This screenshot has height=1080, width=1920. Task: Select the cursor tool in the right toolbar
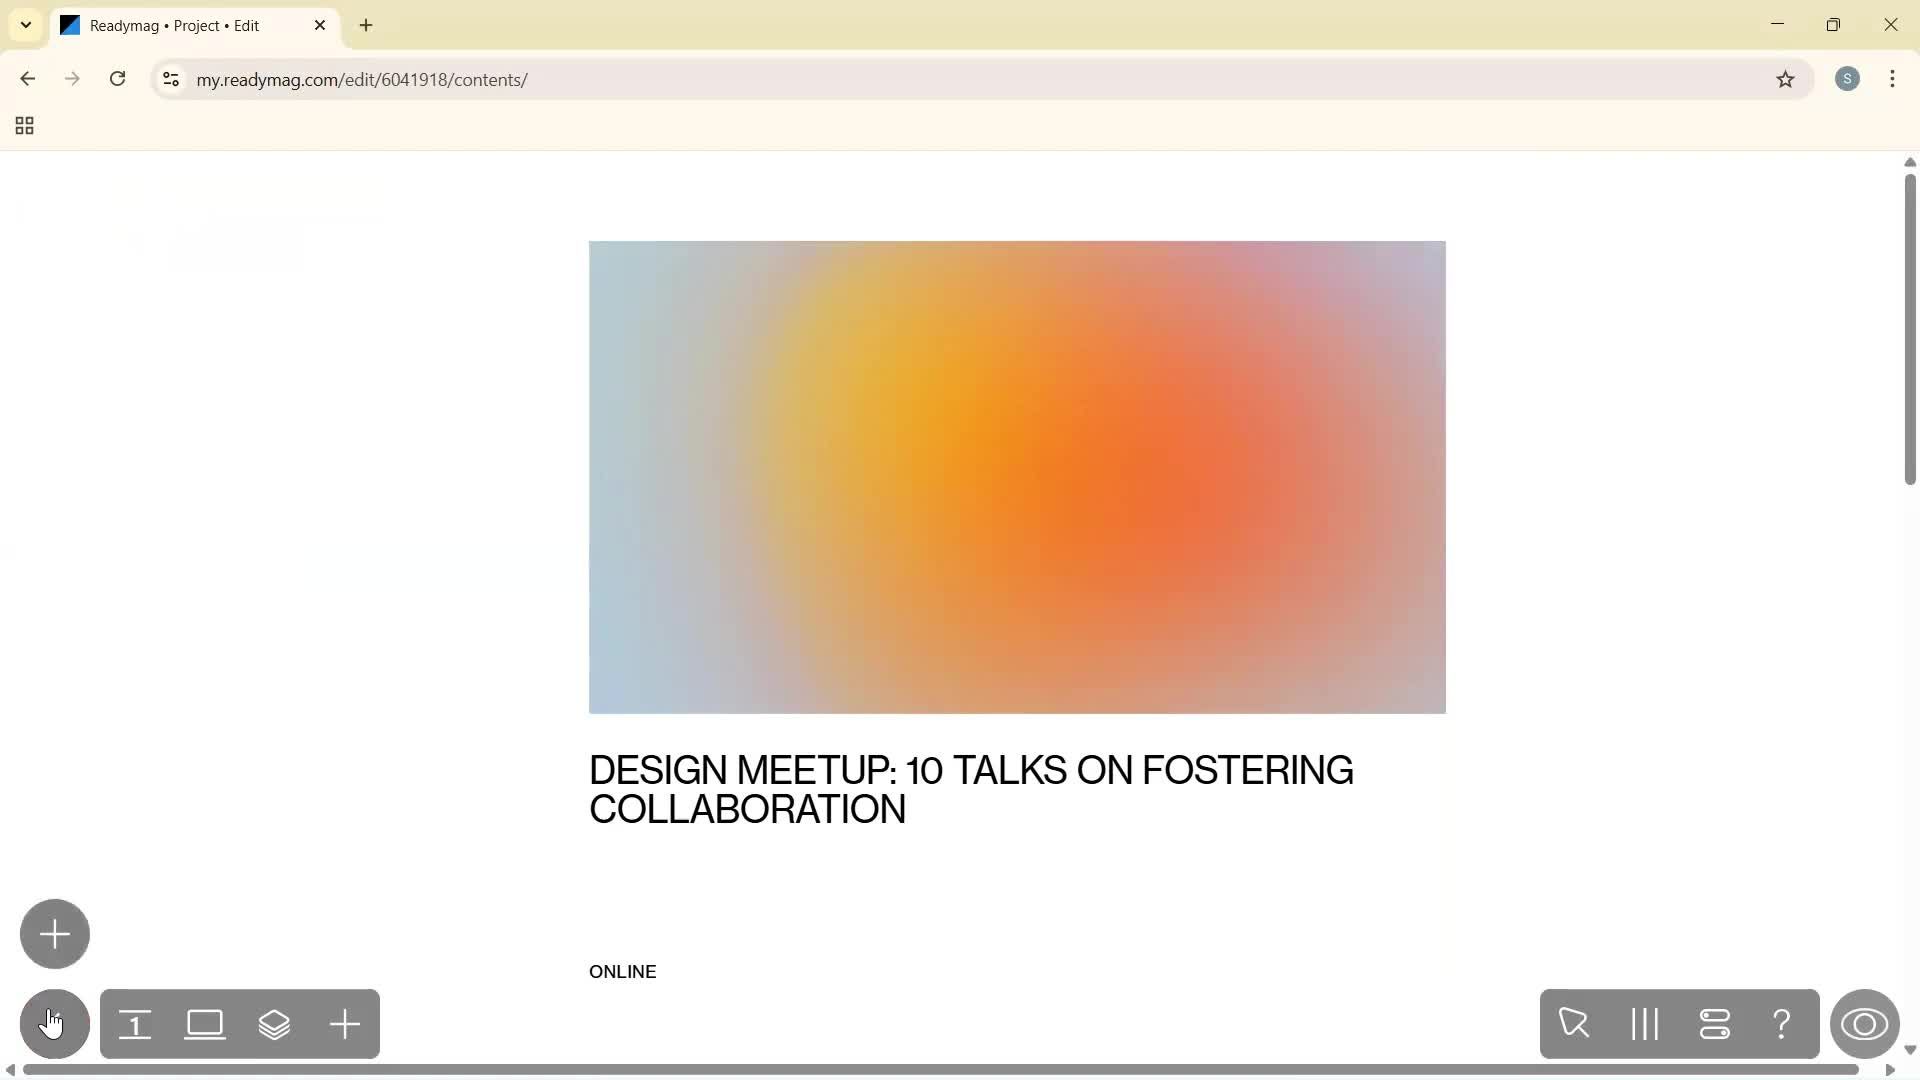point(1575,1024)
